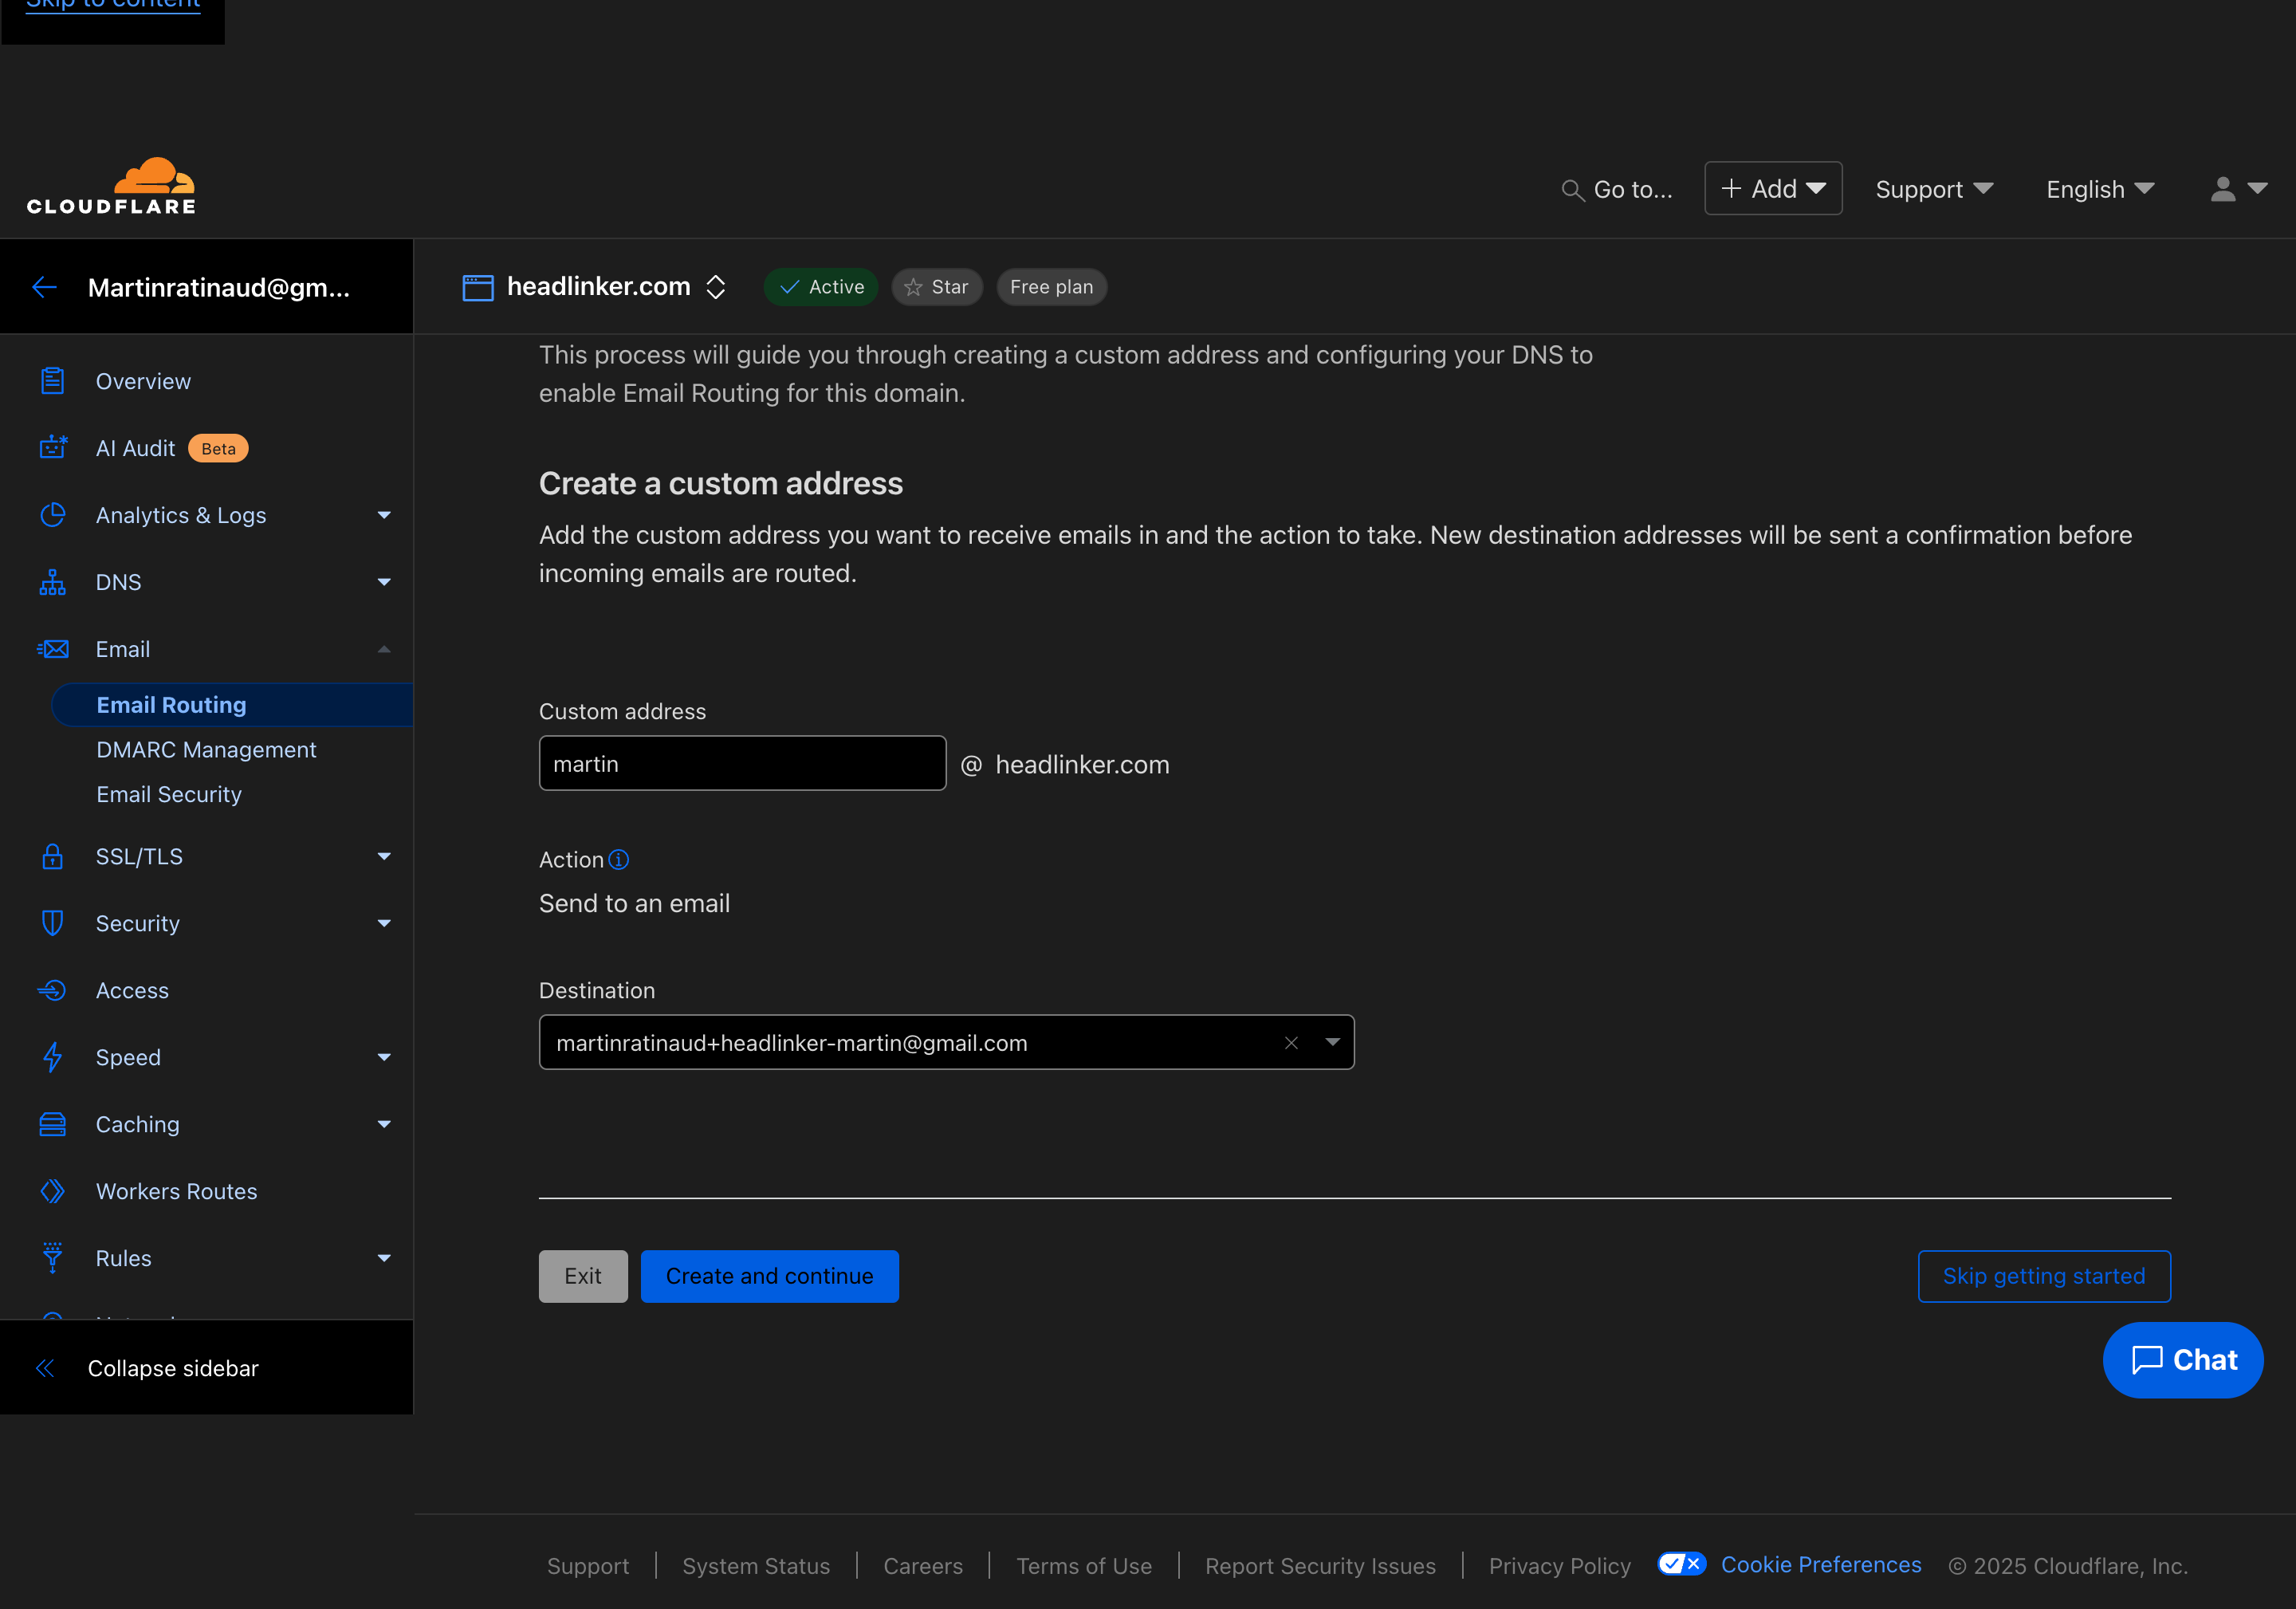2296x1609 pixels.
Task: Expand the SSL/TLS menu arrow
Action: [x=384, y=857]
